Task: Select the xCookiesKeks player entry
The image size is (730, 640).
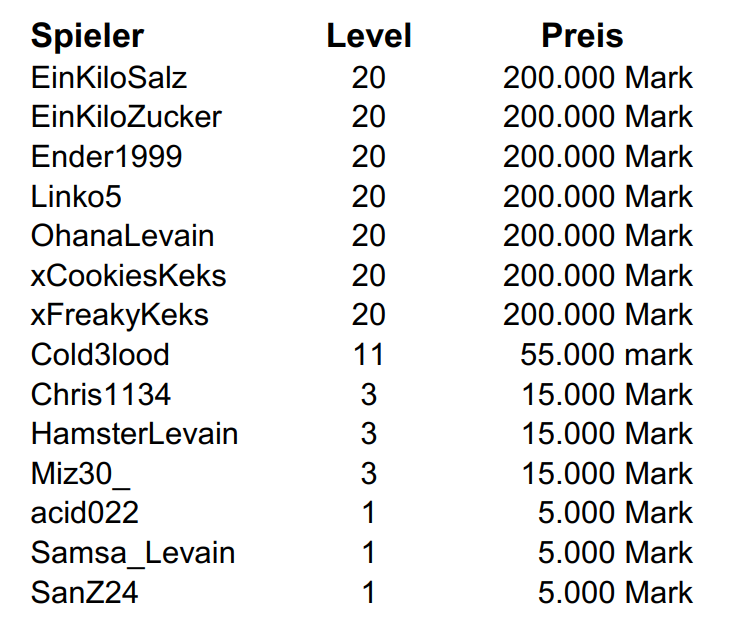Action: (128, 276)
